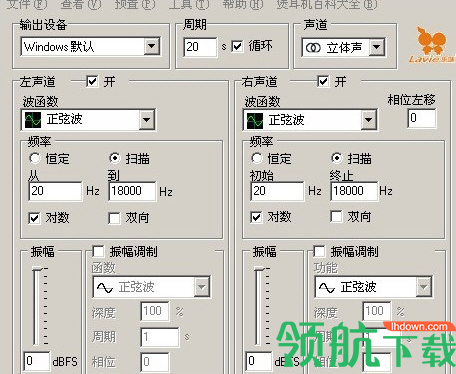The image size is (456, 374).
Task: Open the 声道 立体声 dropdown
Action: click(343, 47)
